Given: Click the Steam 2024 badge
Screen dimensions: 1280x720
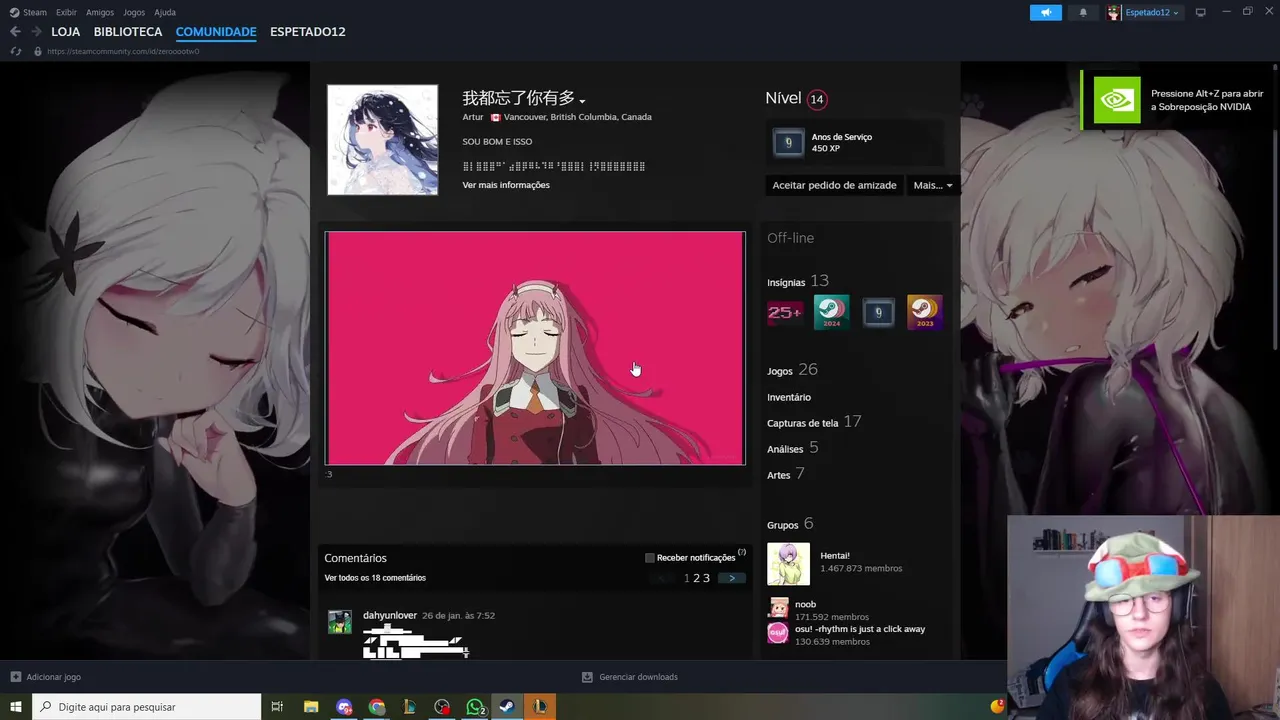Looking at the screenshot, I should point(831,313).
